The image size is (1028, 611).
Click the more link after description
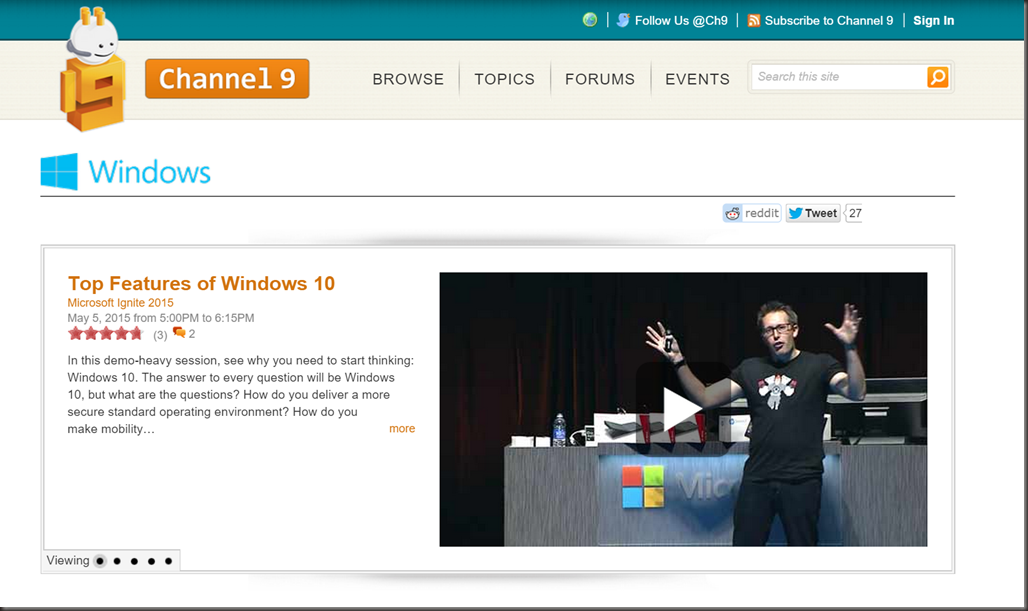coord(402,429)
